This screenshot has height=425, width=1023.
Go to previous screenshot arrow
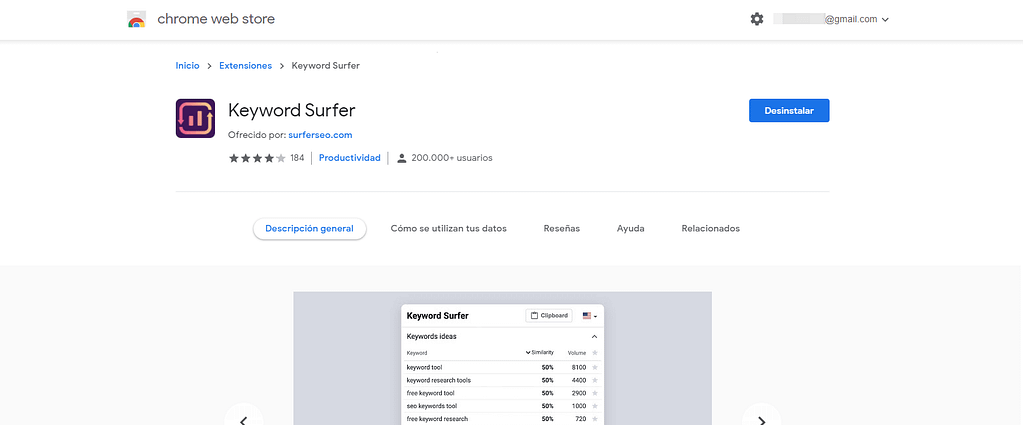243,420
